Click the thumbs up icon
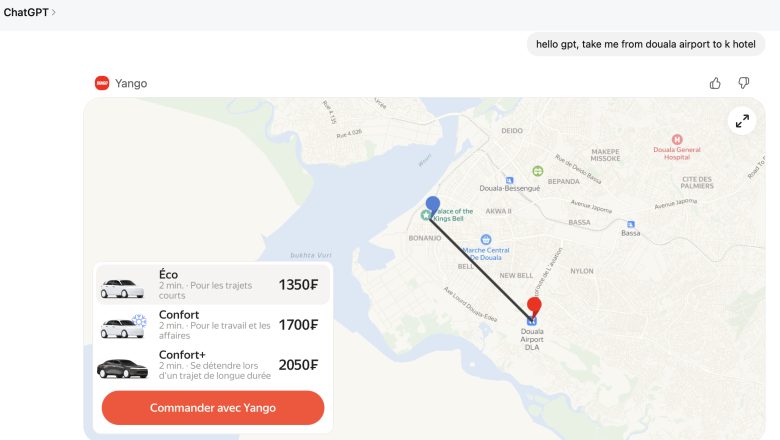The image size is (780, 440). point(715,83)
